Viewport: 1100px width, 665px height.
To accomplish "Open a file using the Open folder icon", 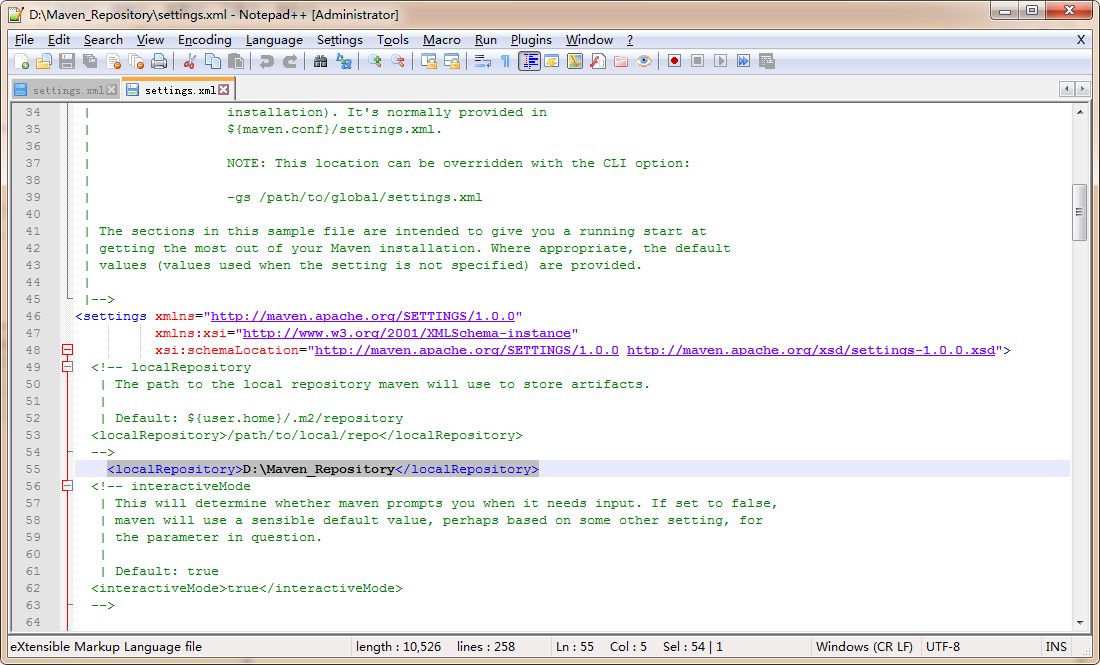I will 44,62.
